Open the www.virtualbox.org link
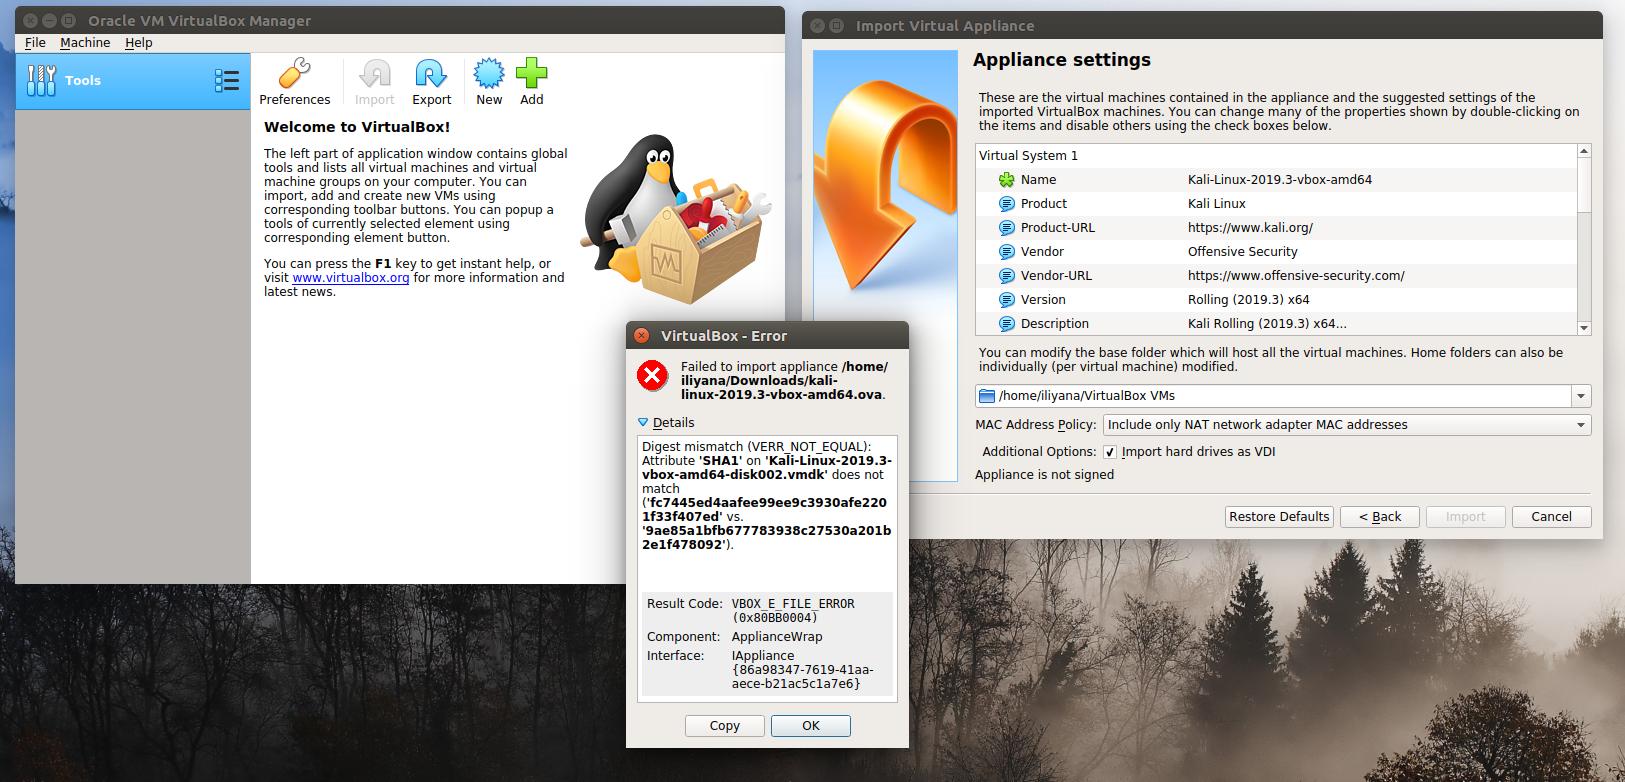The image size is (1625, 782). tap(351, 278)
